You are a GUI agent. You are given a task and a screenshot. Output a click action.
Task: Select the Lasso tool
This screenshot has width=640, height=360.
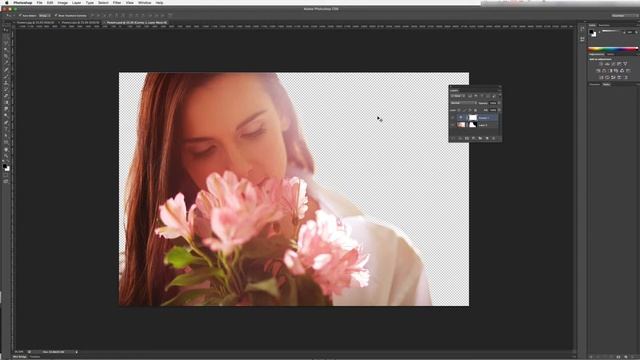(6, 42)
